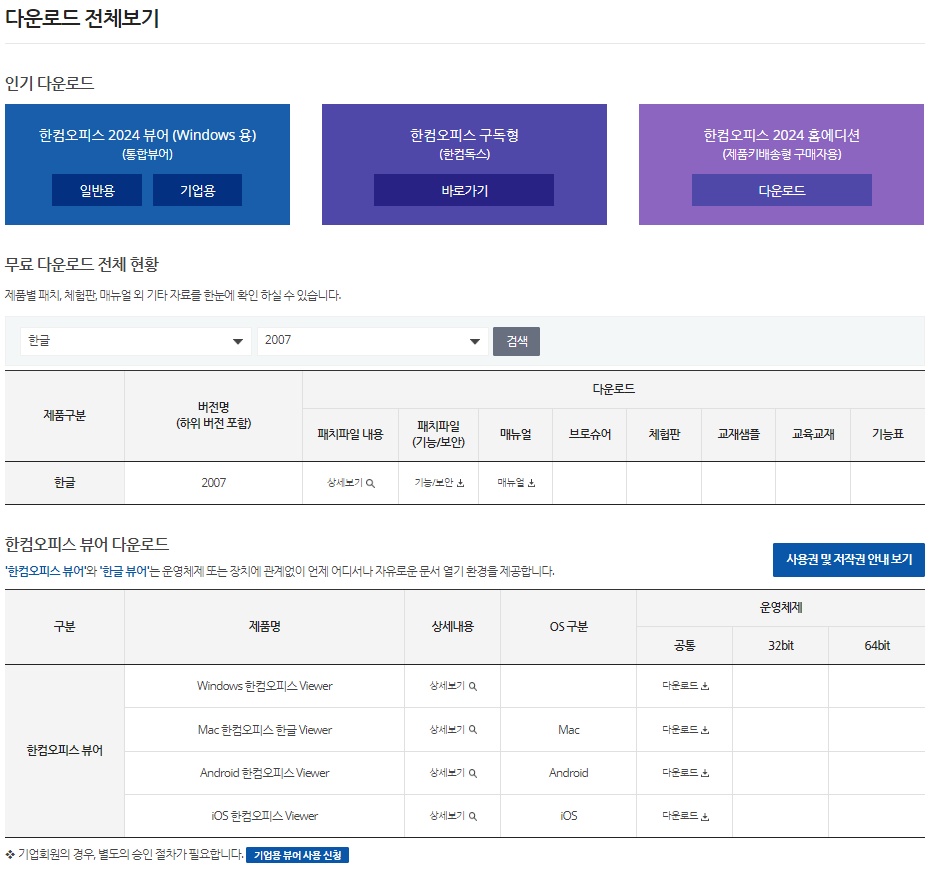
Task: Click magnifier icon in Mac Viewer row
Action: (473, 730)
